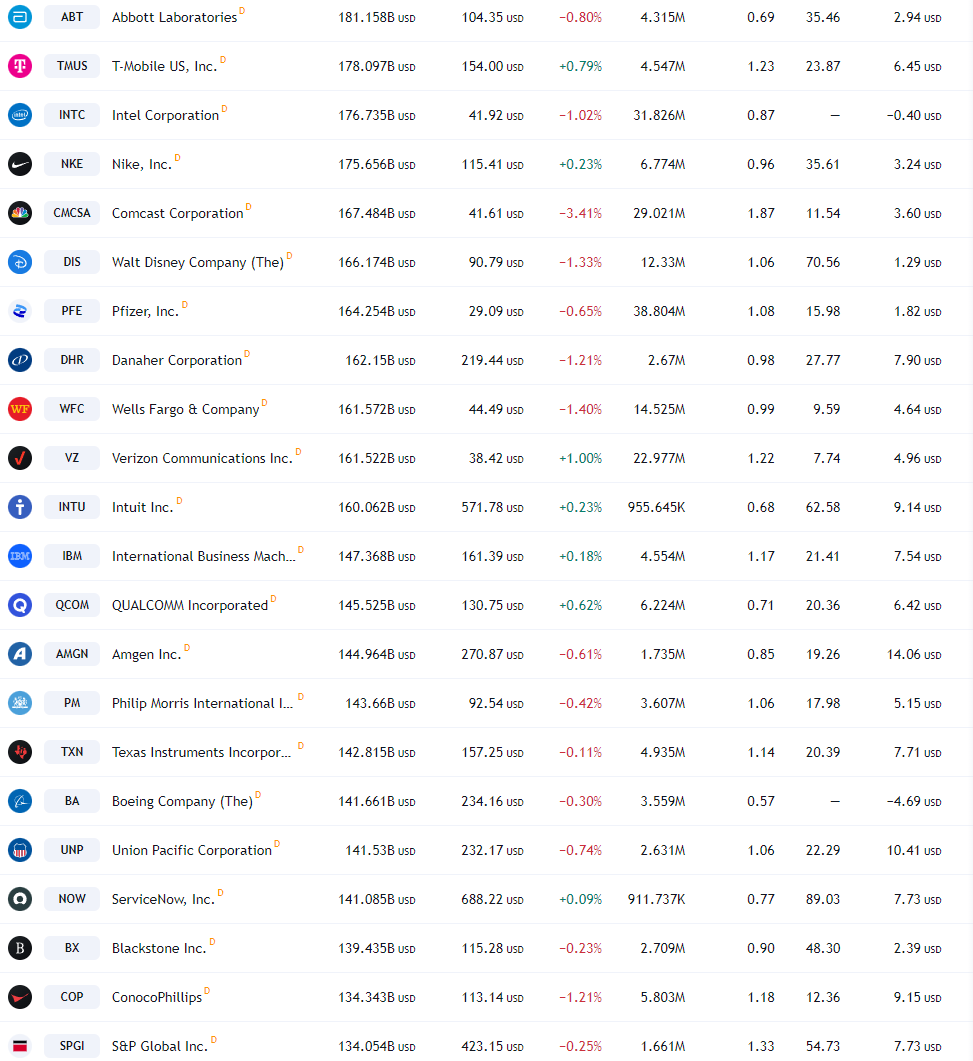
Task: Click the Intel Corporation logo icon
Action: 20,115
